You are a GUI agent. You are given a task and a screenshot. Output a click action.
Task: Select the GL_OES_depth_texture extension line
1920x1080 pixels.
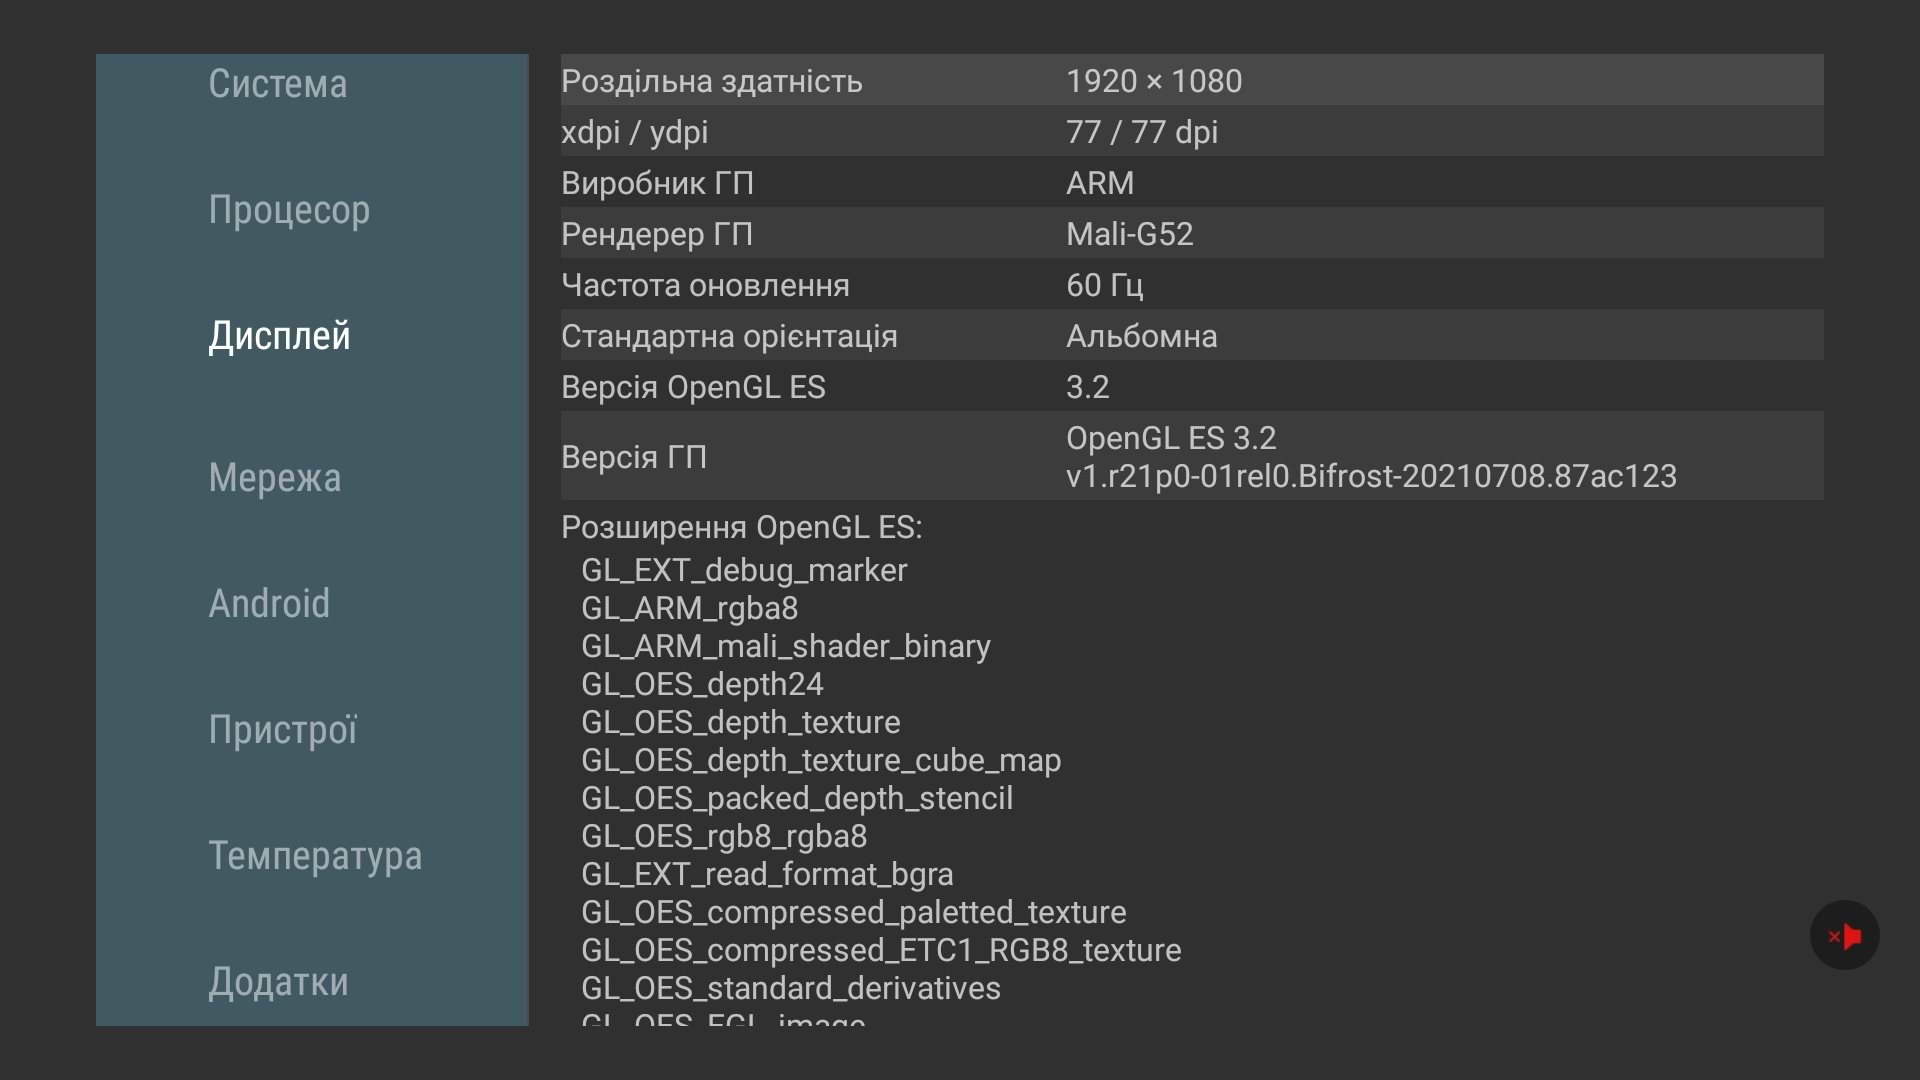click(x=741, y=722)
